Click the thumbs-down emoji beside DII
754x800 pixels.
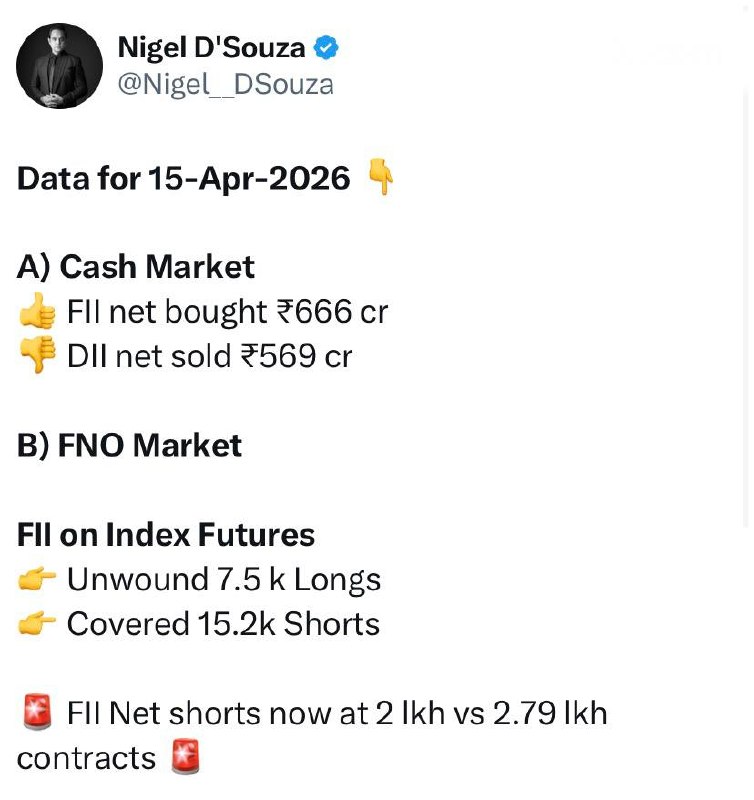(x=37, y=357)
